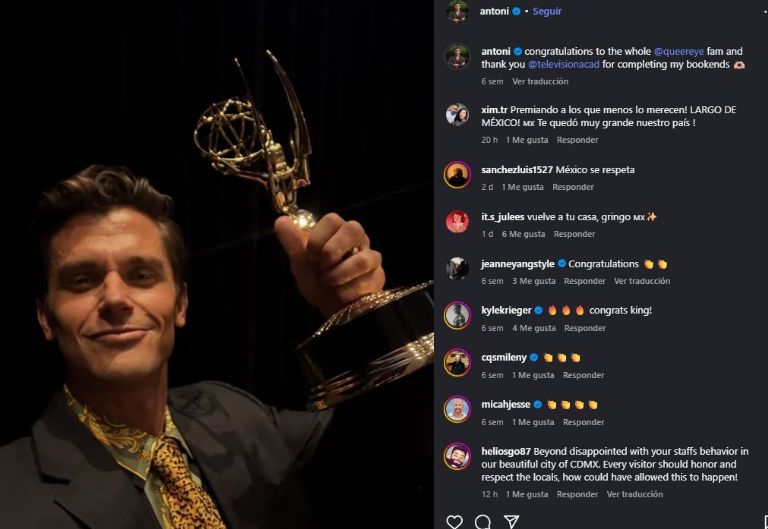Open antoni's header profile avatar
This screenshot has height=529, width=768.
click(x=457, y=12)
